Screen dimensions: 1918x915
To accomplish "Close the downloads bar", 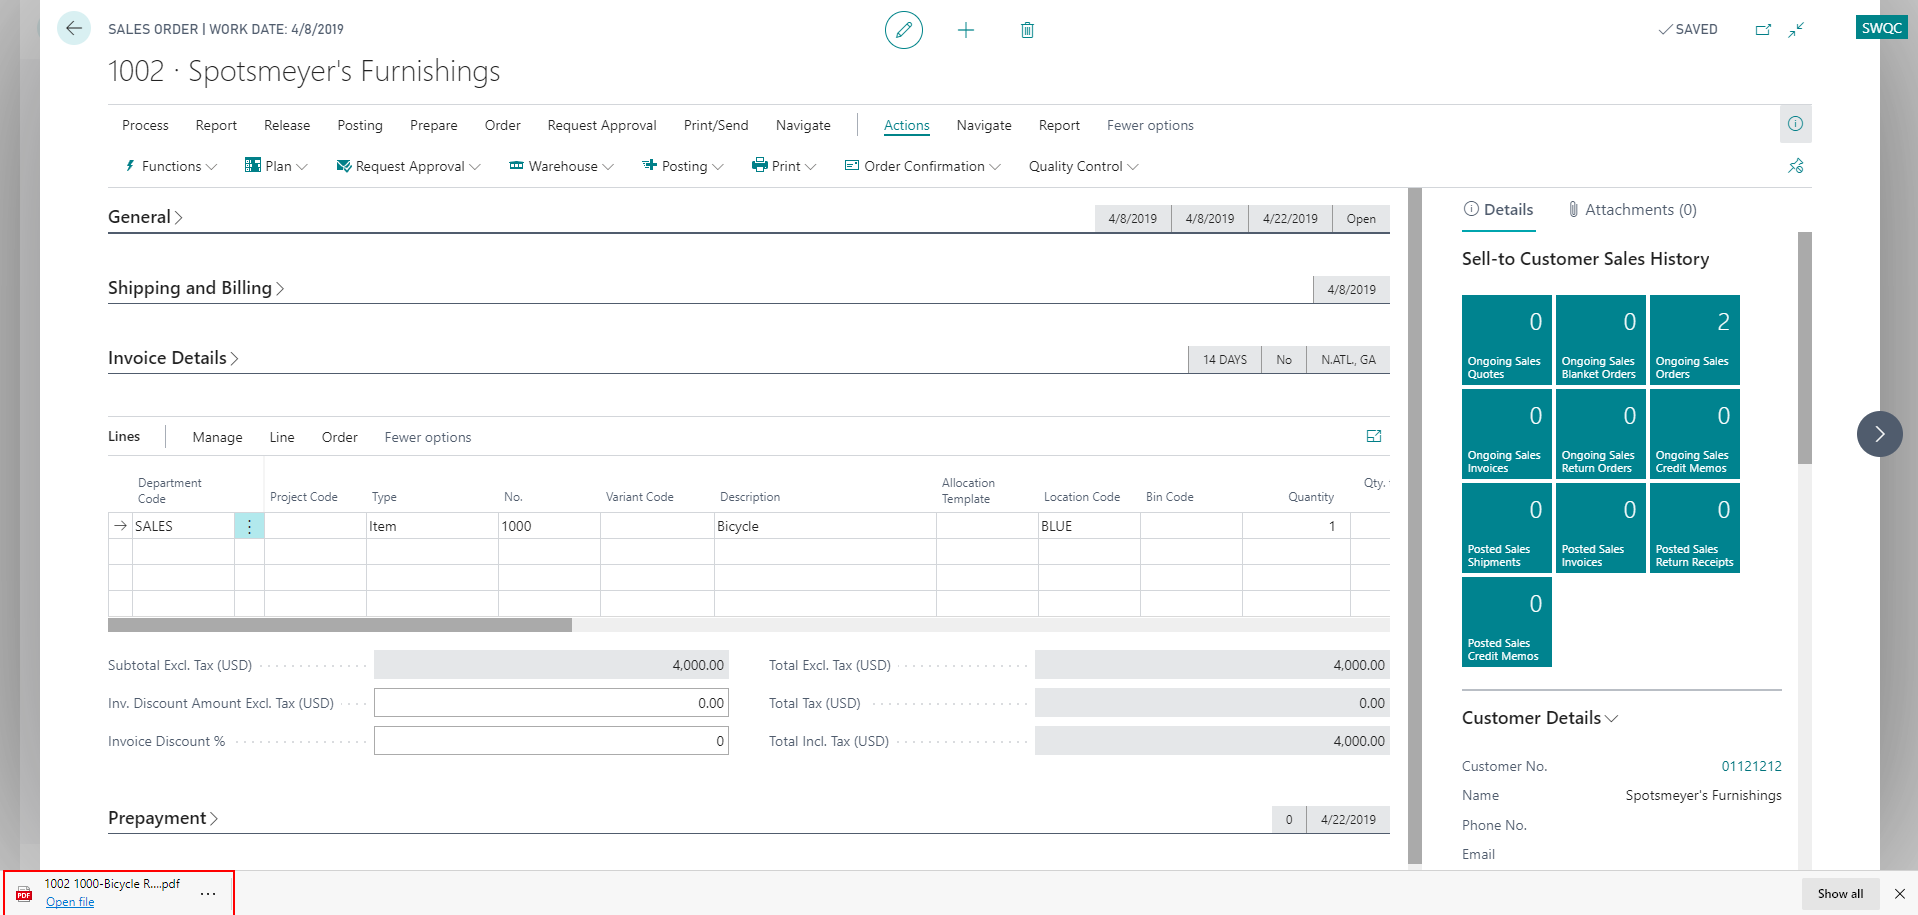I will [x=1900, y=894].
